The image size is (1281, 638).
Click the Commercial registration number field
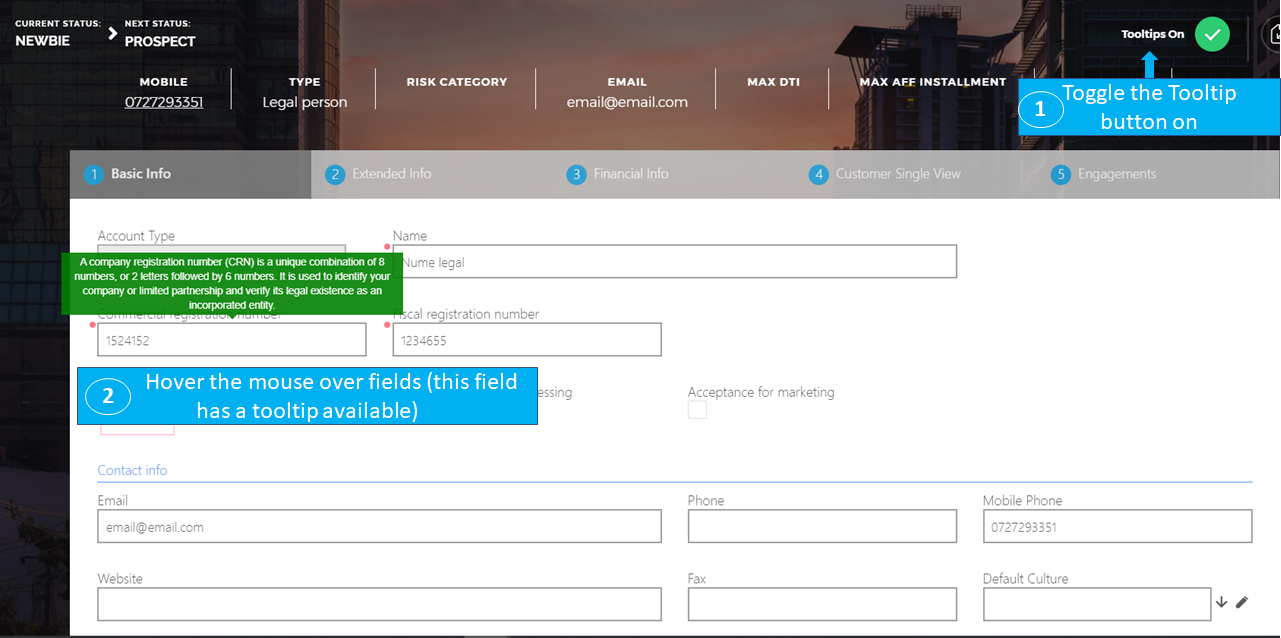tap(232, 340)
